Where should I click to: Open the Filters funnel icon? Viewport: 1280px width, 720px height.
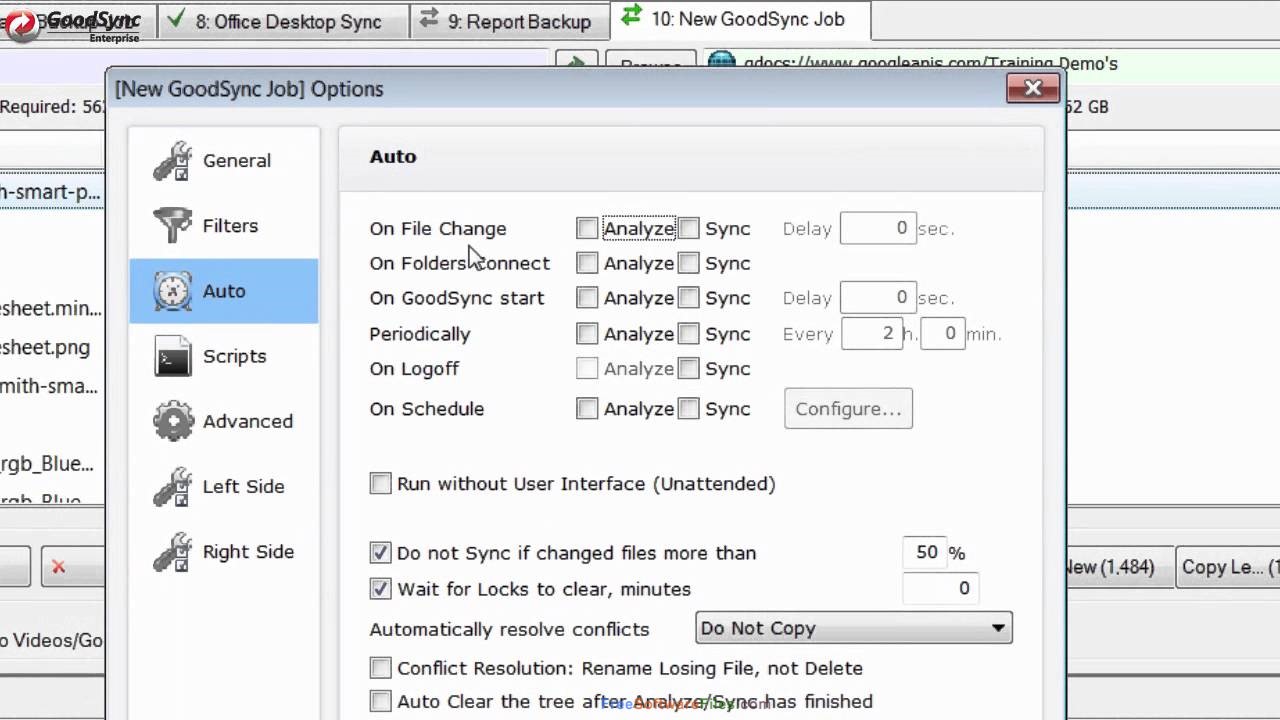point(172,226)
